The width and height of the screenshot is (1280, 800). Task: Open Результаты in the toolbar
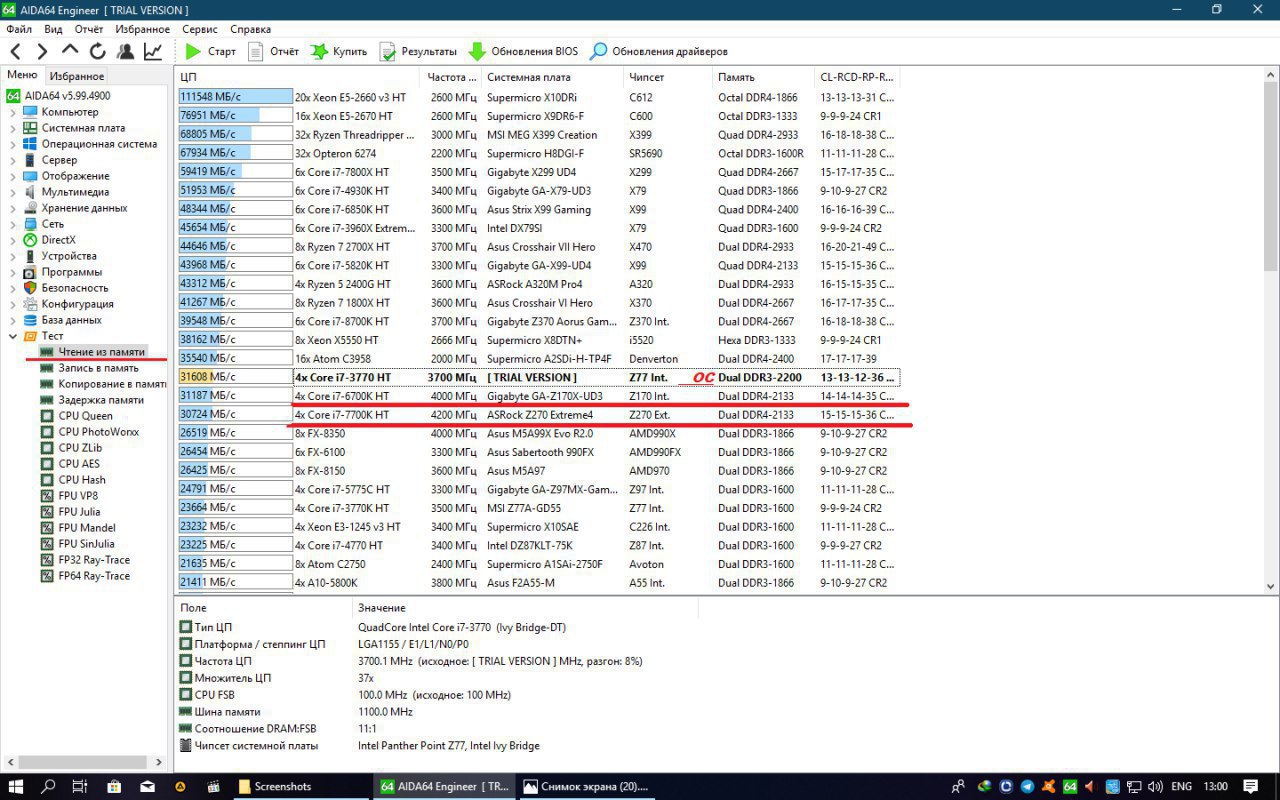click(x=418, y=51)
